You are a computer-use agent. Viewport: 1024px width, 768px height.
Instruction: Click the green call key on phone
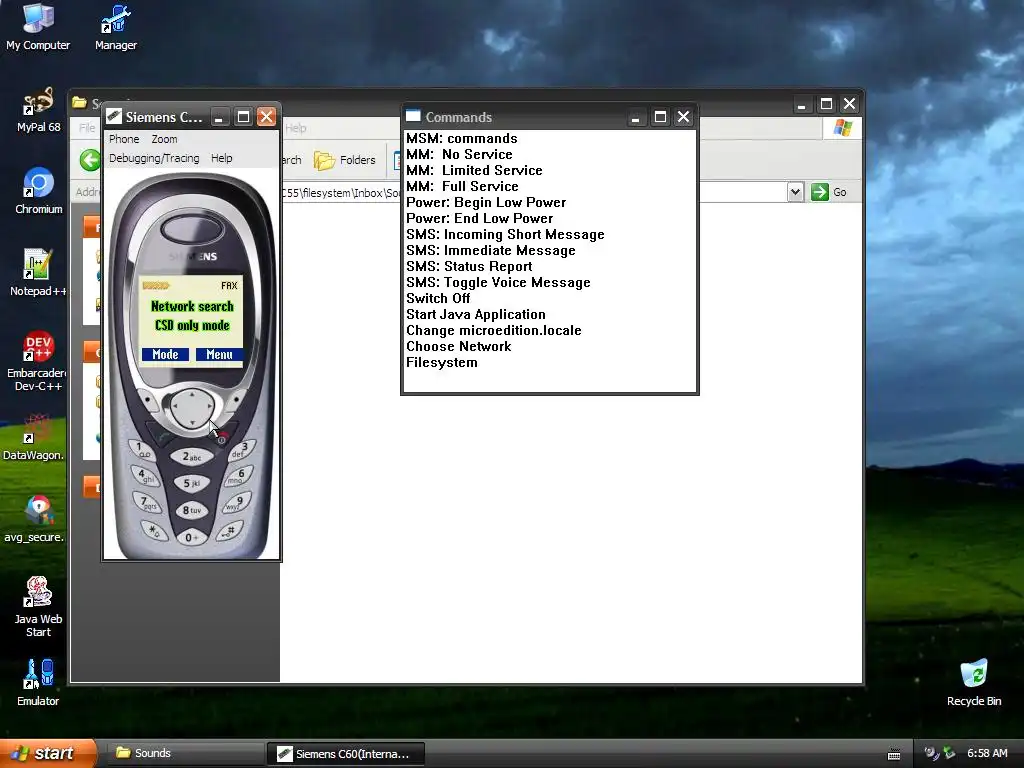[x=161, y=434]
